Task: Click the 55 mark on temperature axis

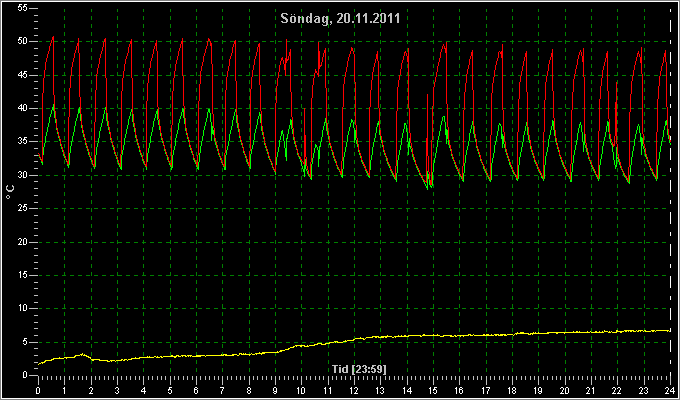Action: 23,8
